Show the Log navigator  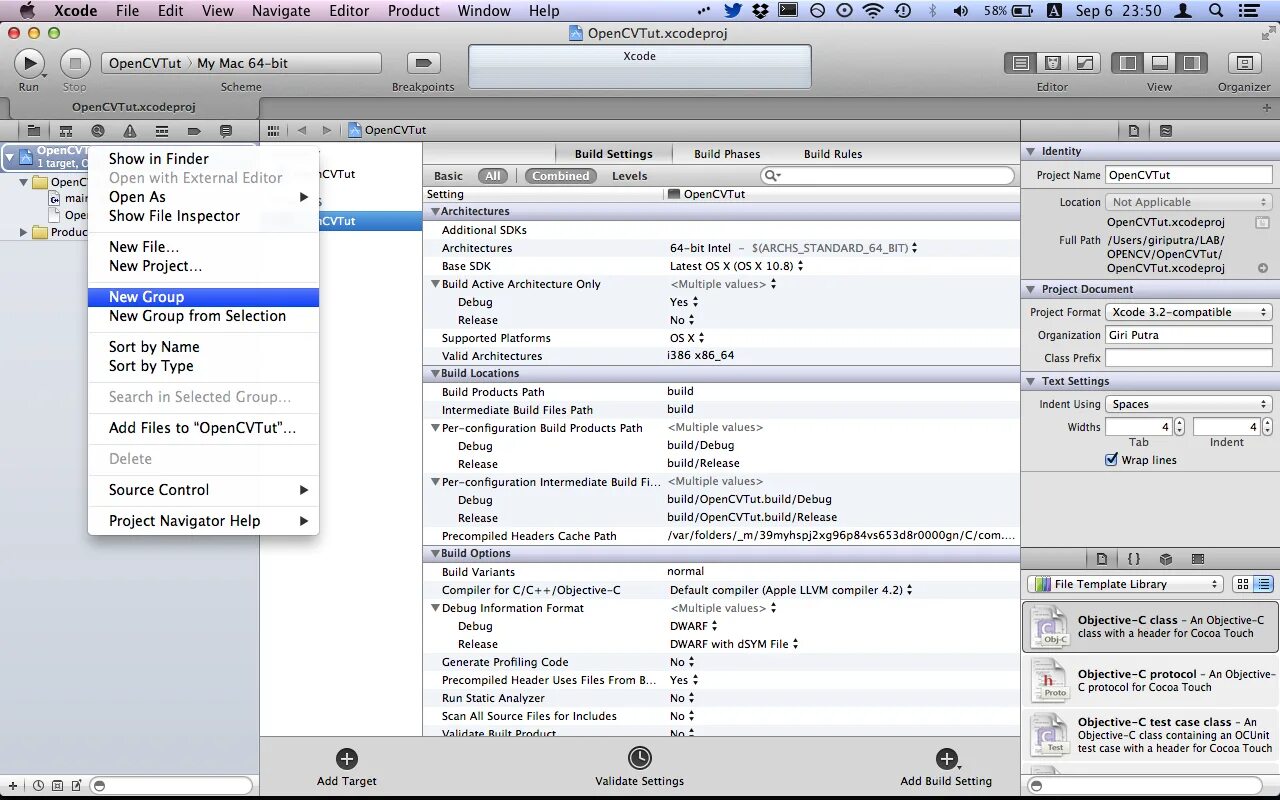click(x=226, y=130)
